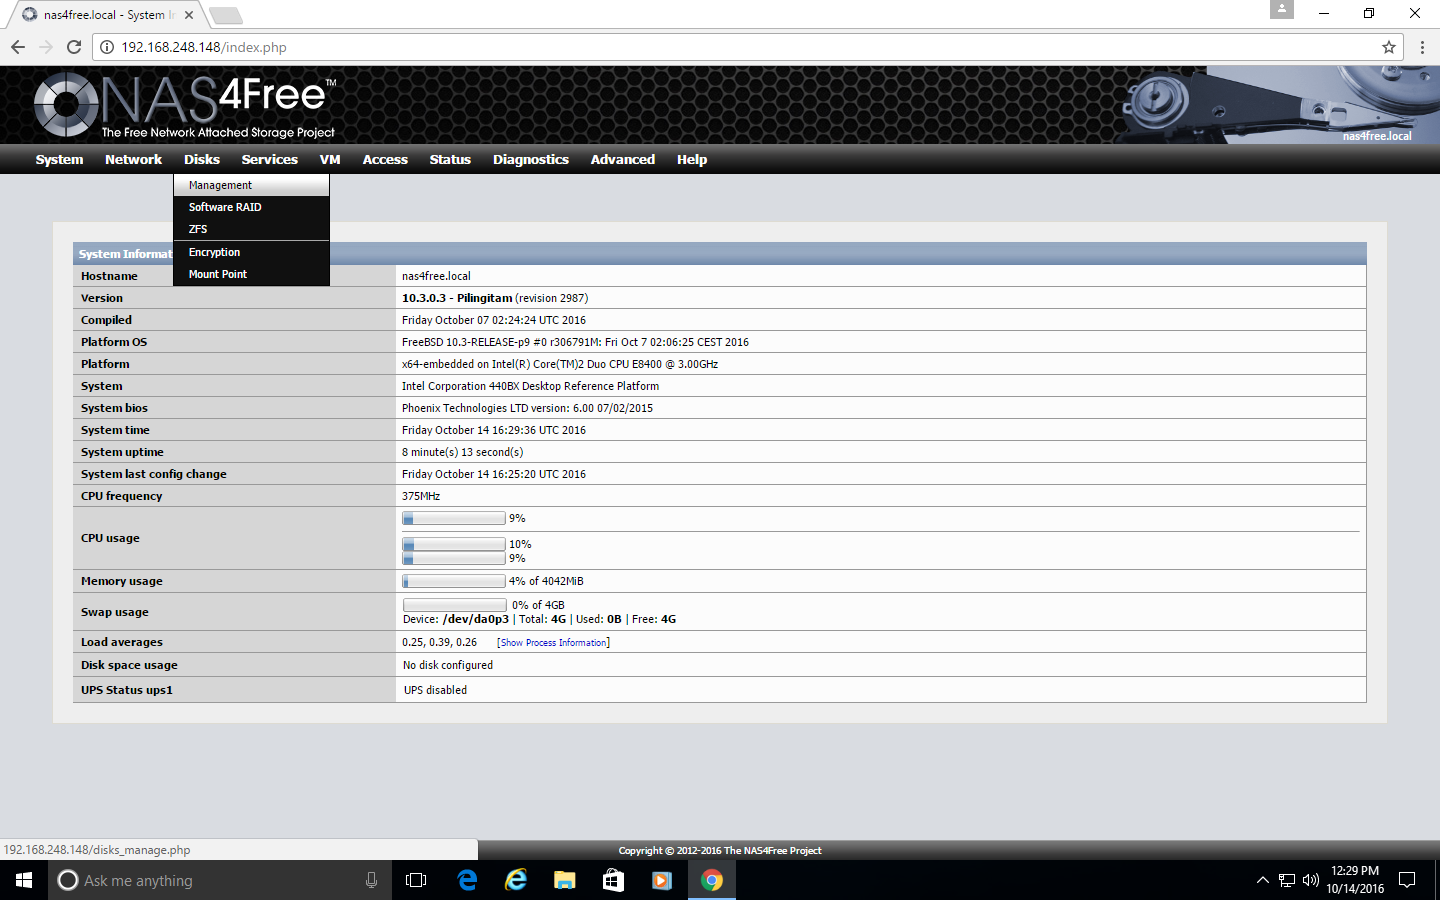Click the Memory usage progress bar

pyautogui.click(x=454, y=581)
